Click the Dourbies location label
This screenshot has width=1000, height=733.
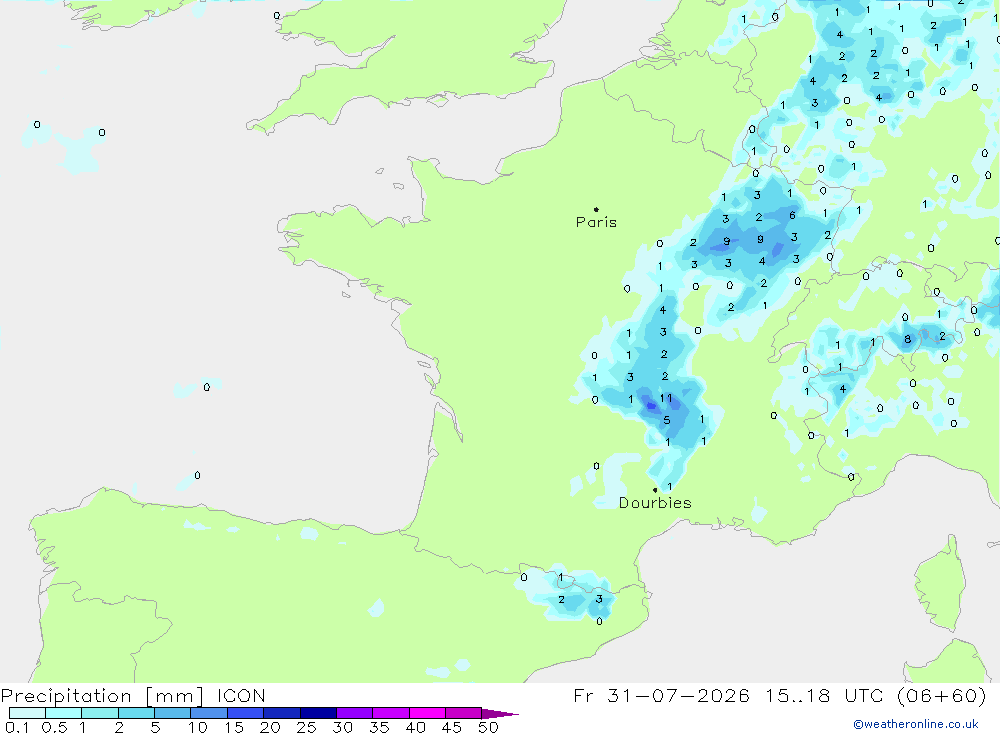655,503
